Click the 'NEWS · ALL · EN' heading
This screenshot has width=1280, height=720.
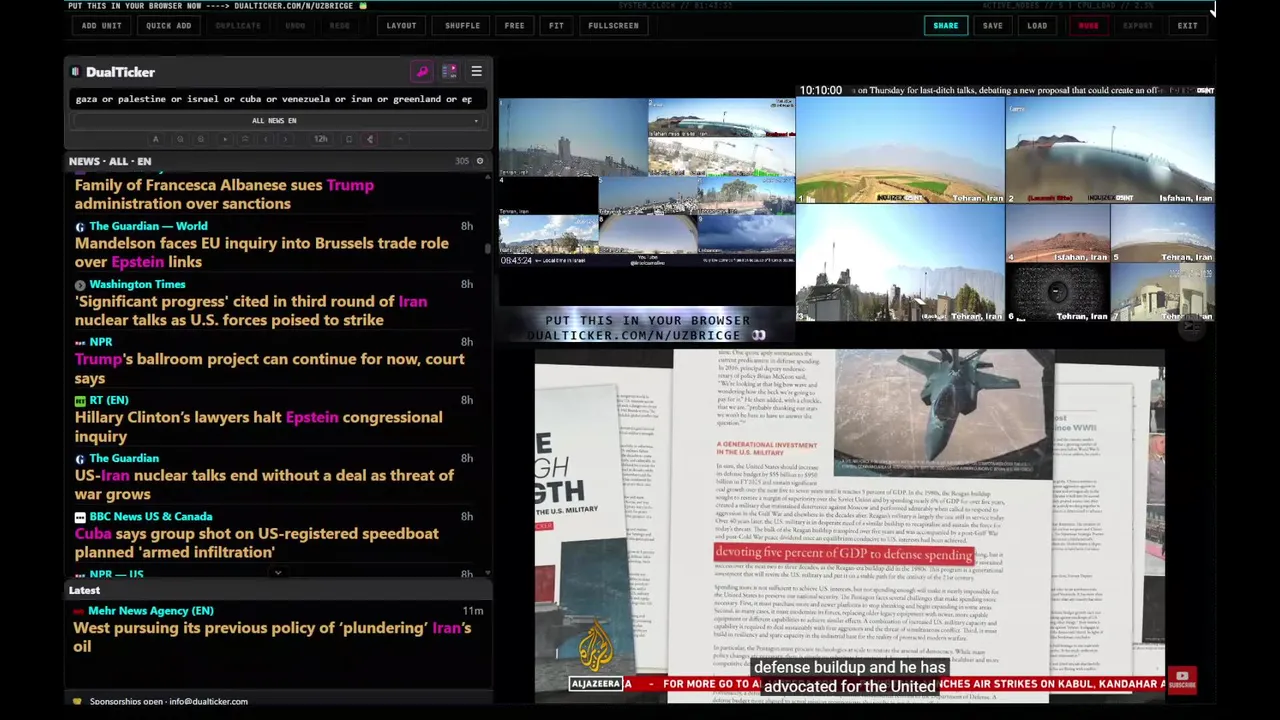pos(110,161)
